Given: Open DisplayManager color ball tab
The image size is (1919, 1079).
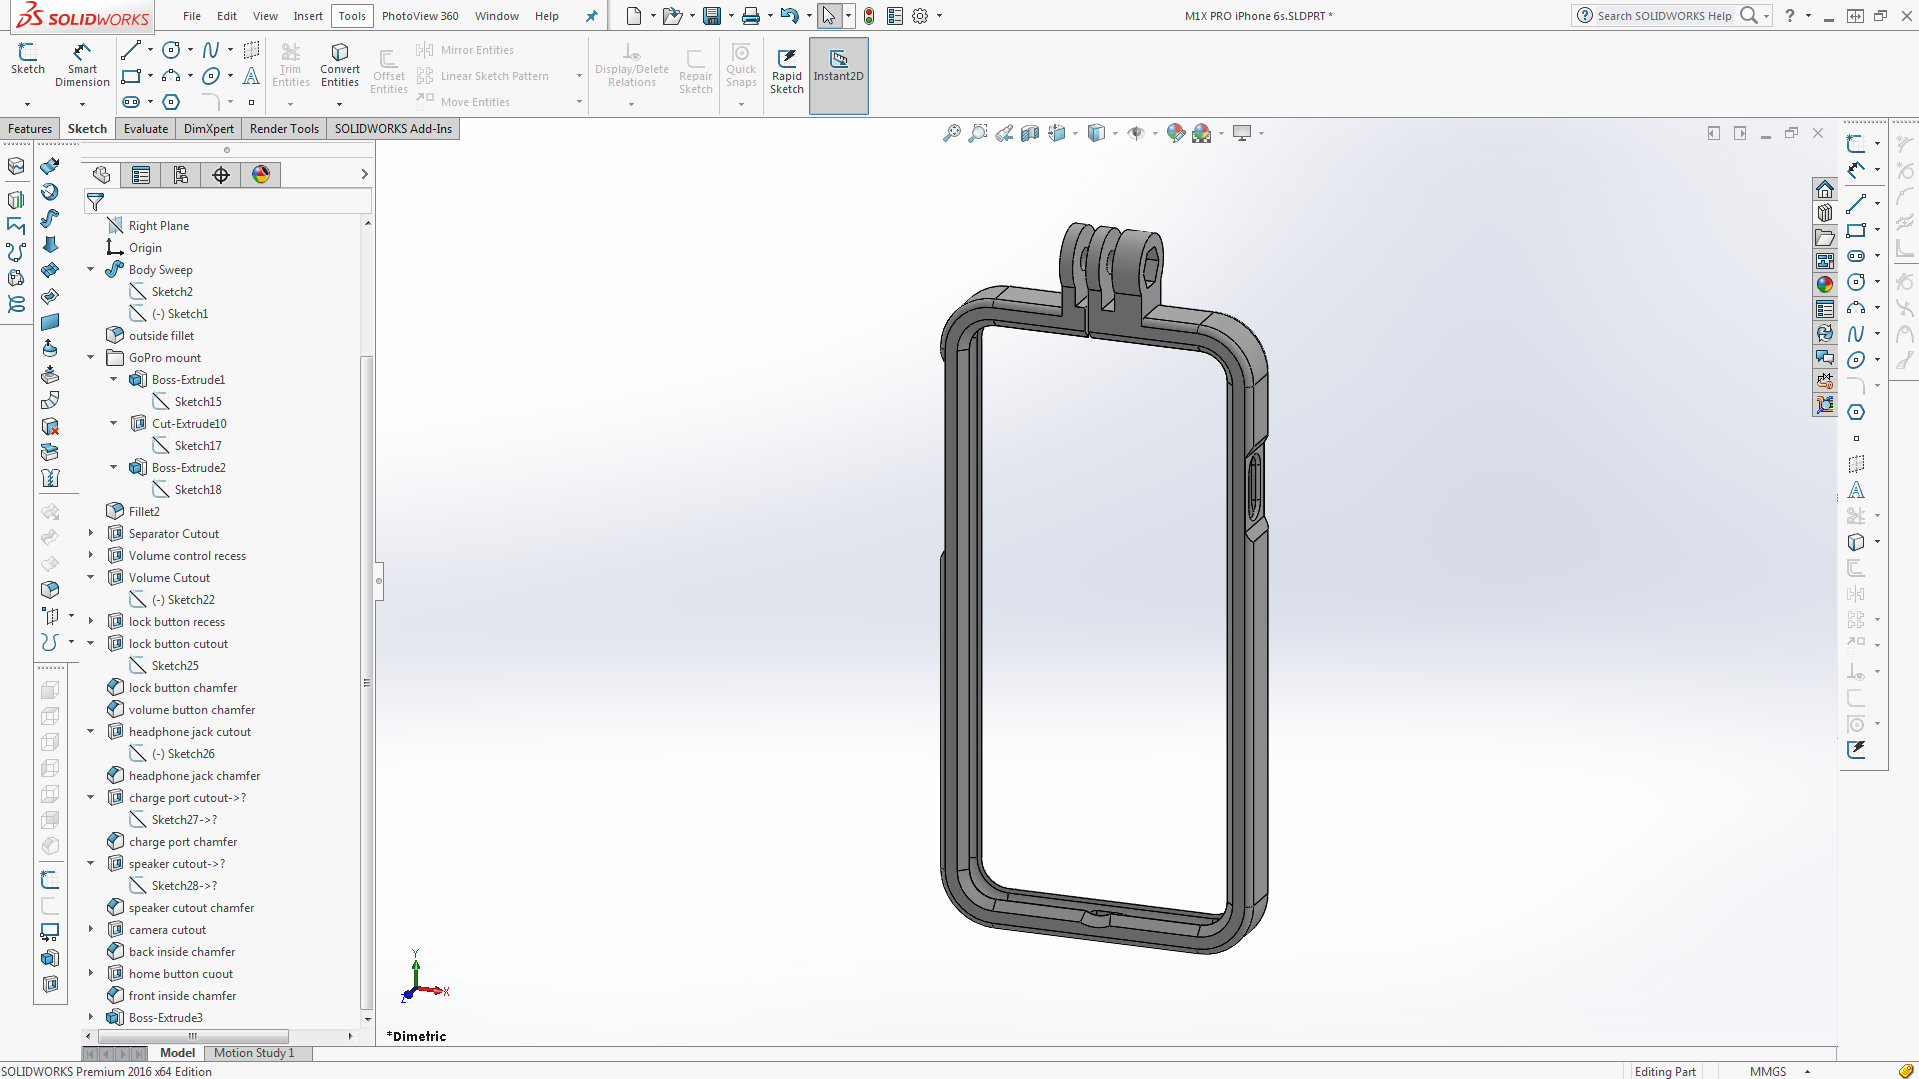Looking at the screenshot, I should [x=261, y=175].
